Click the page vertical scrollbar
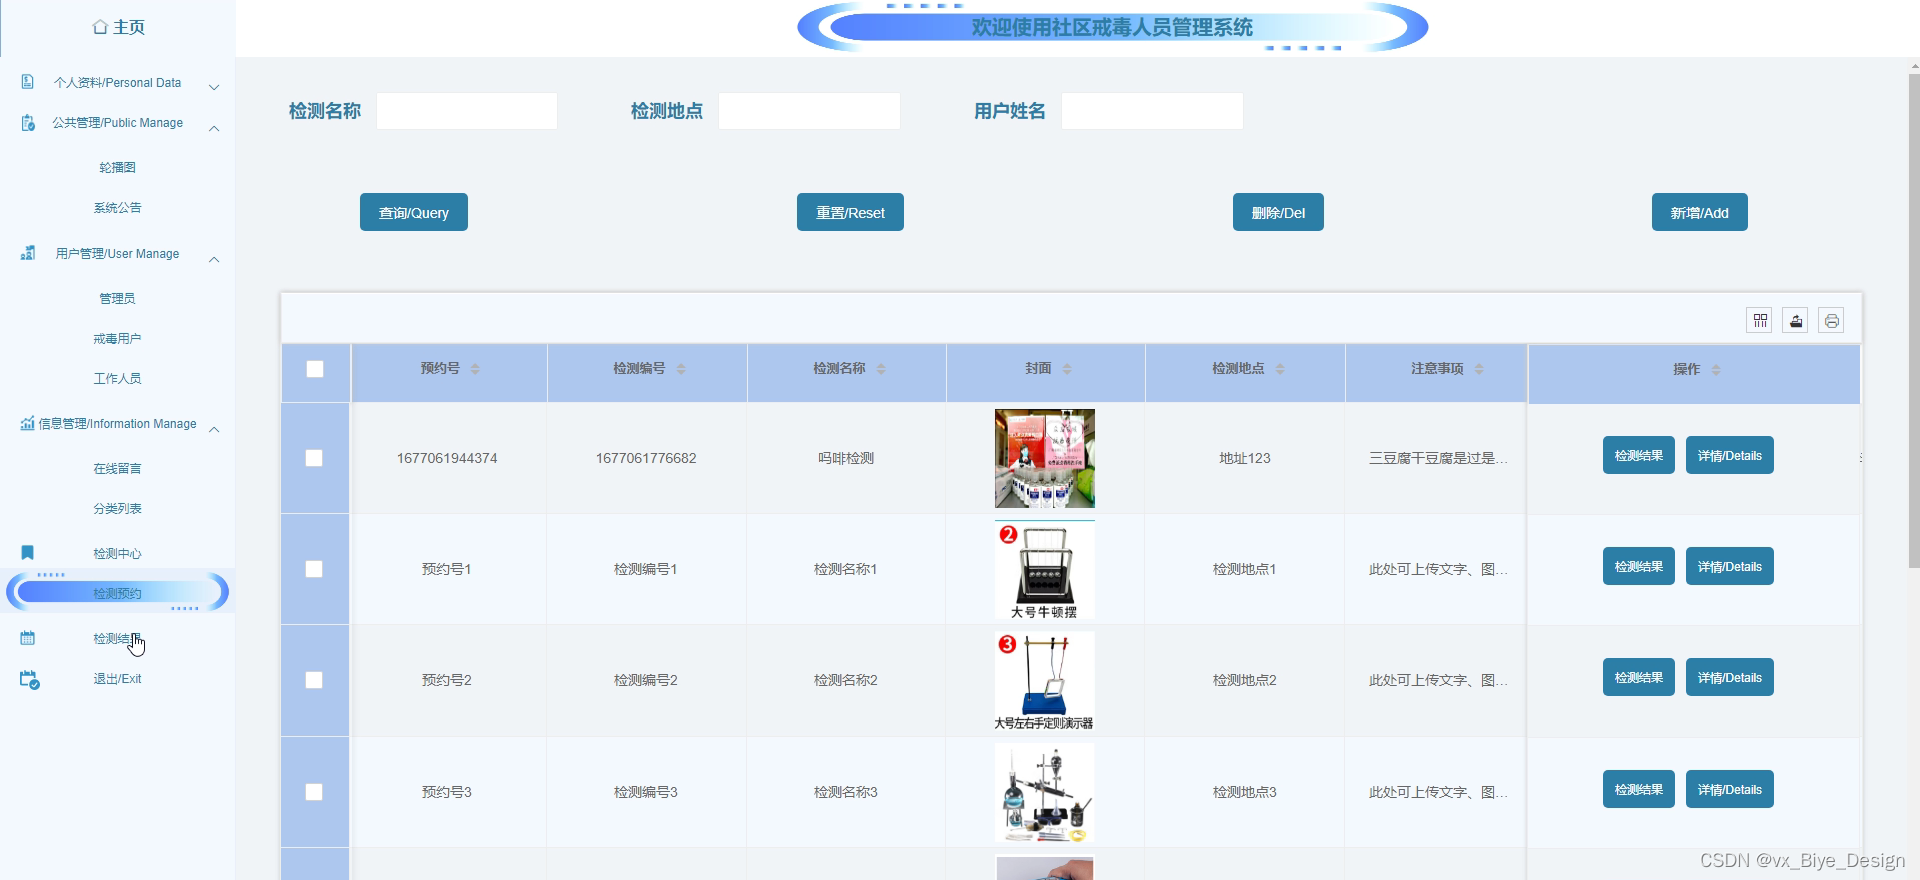The width and height of the screenshot is (1920, 880). 1914,320
